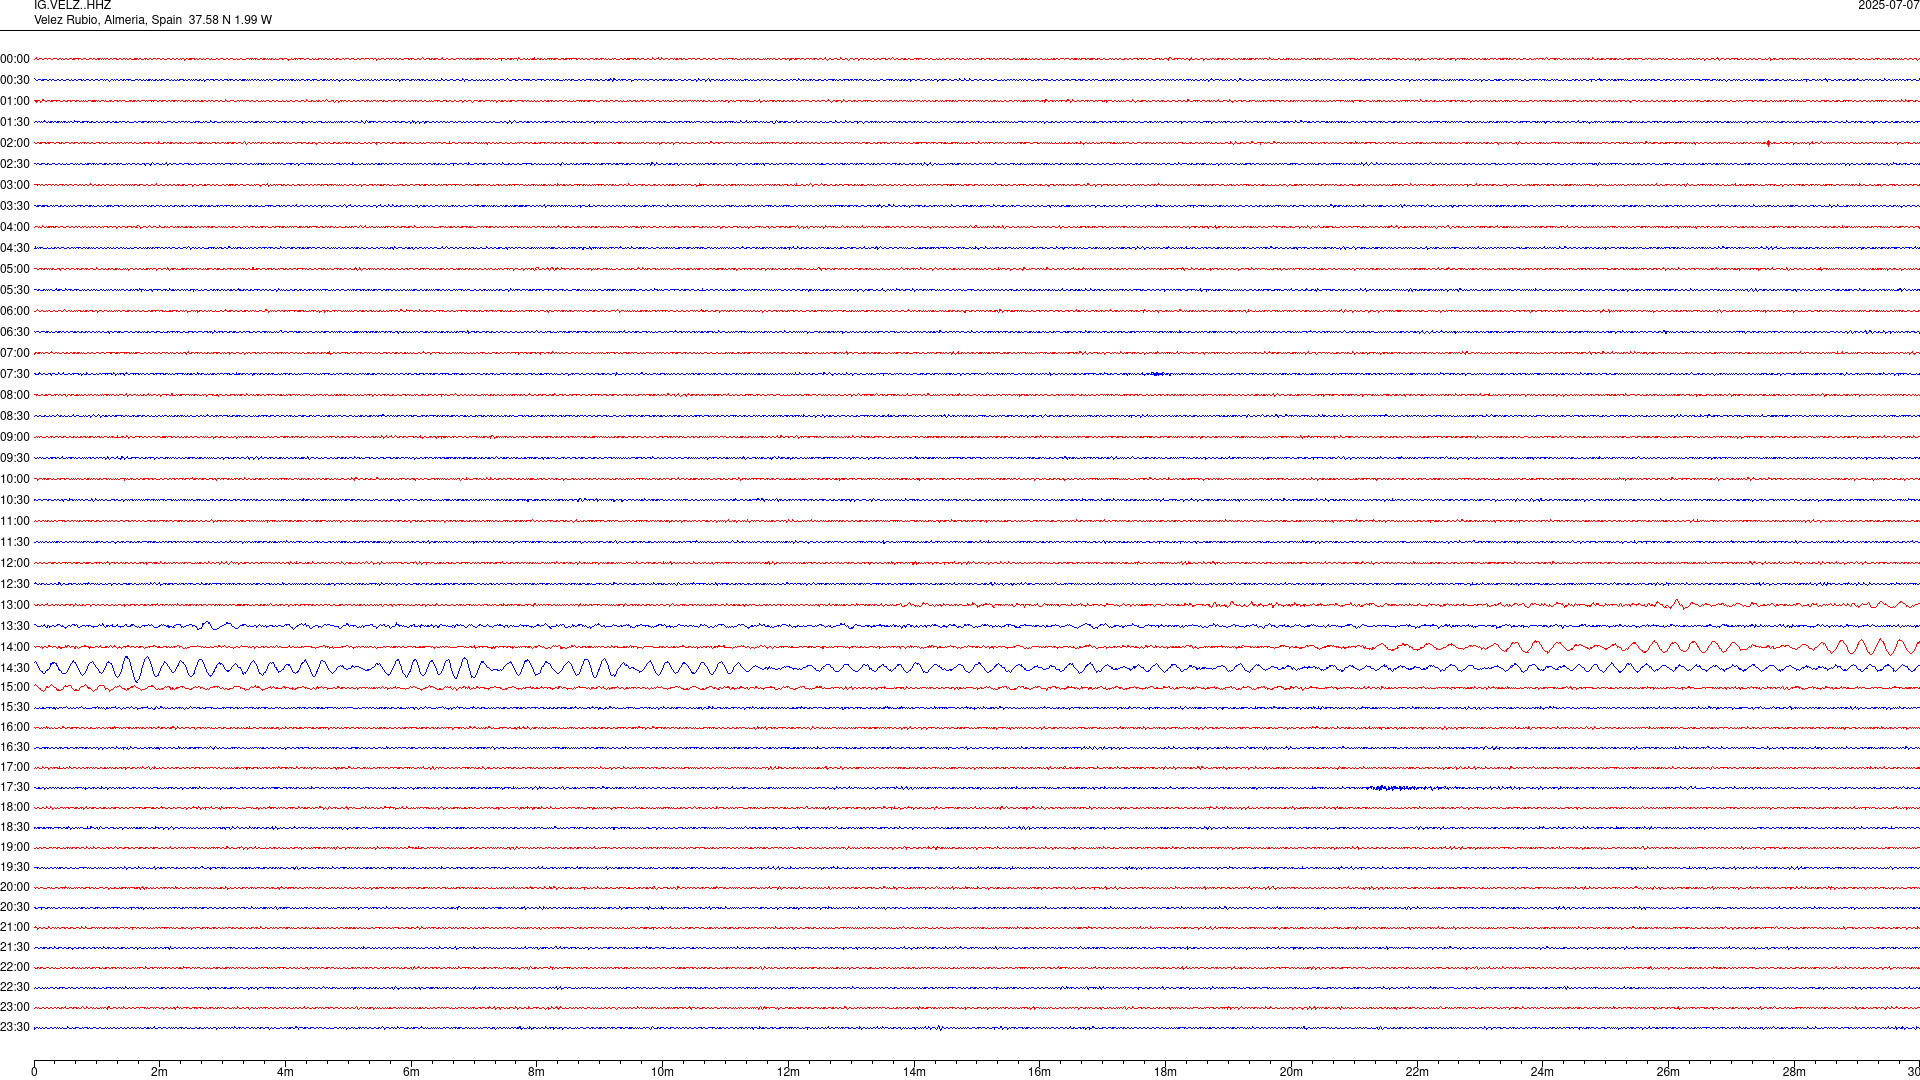Click the 01:00 time row label

(15, 101)
